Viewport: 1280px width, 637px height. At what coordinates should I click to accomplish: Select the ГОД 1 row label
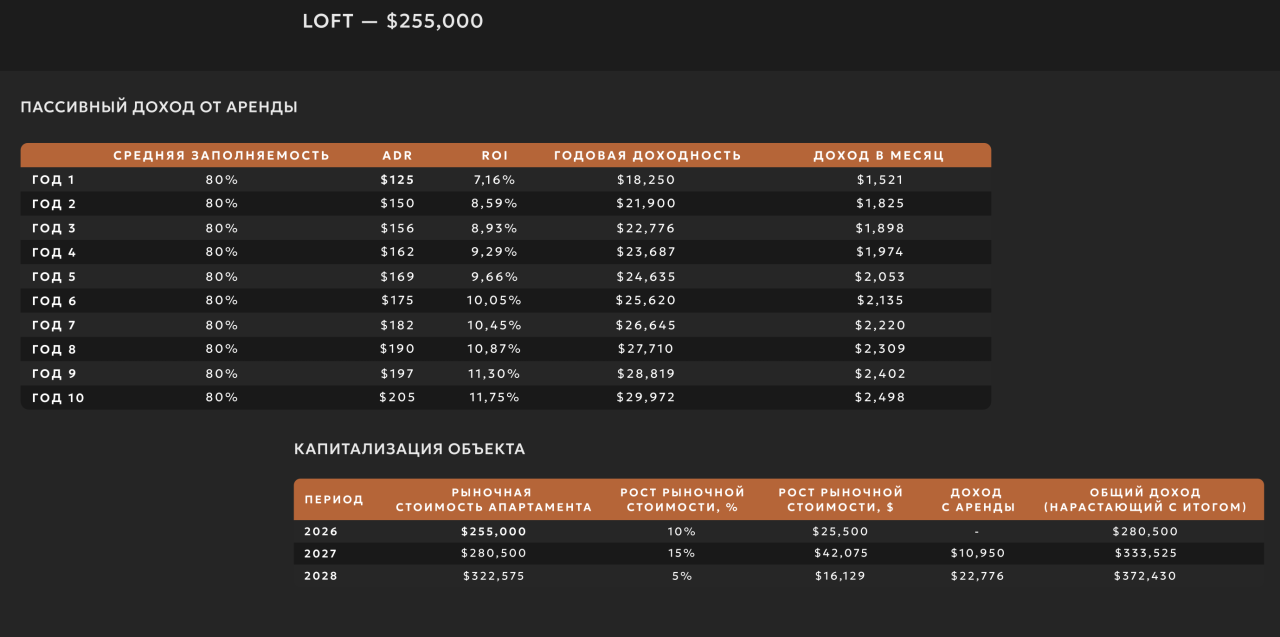pyautogui.click(x=54, y=180)
